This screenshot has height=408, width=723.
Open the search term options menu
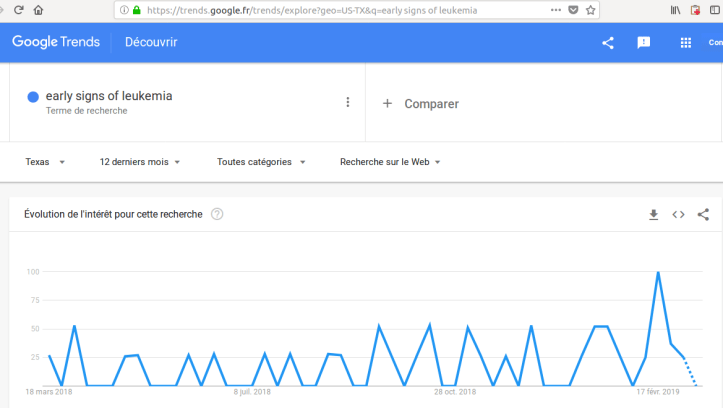click(x=348, y=102)
